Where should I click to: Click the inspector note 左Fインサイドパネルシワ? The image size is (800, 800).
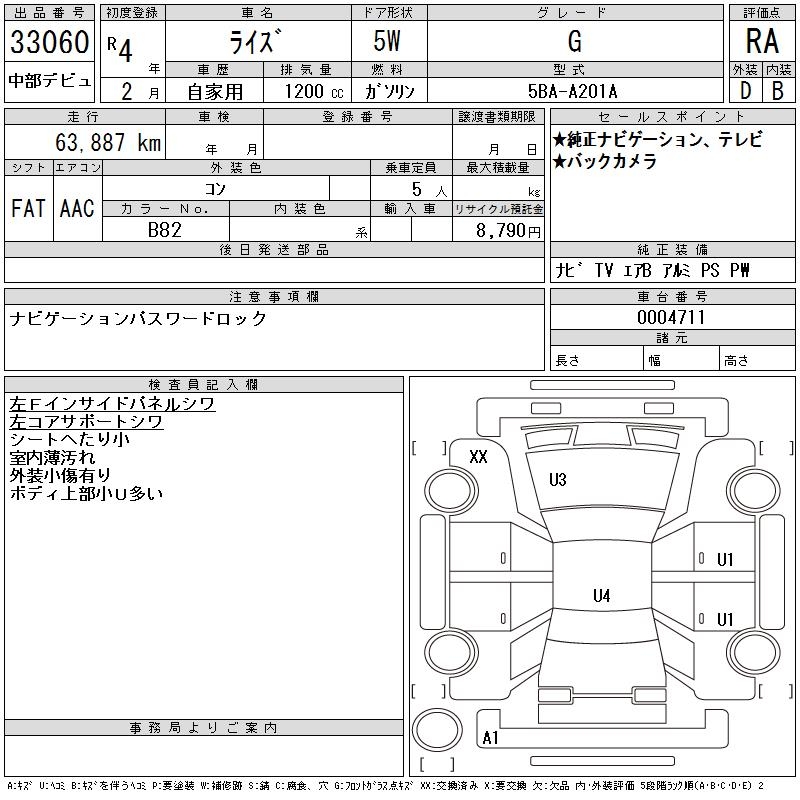112,404
